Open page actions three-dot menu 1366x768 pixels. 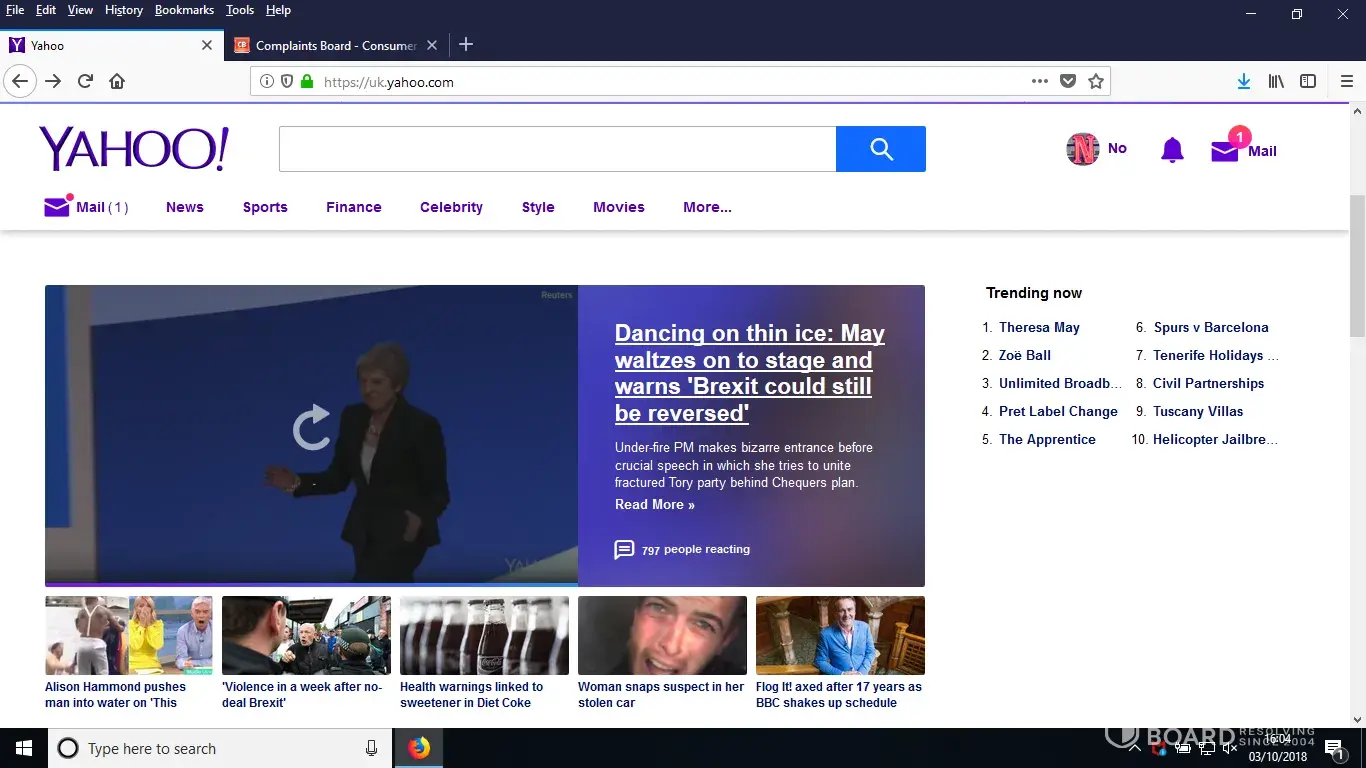pyautogui.click(x=1040, y=82)
